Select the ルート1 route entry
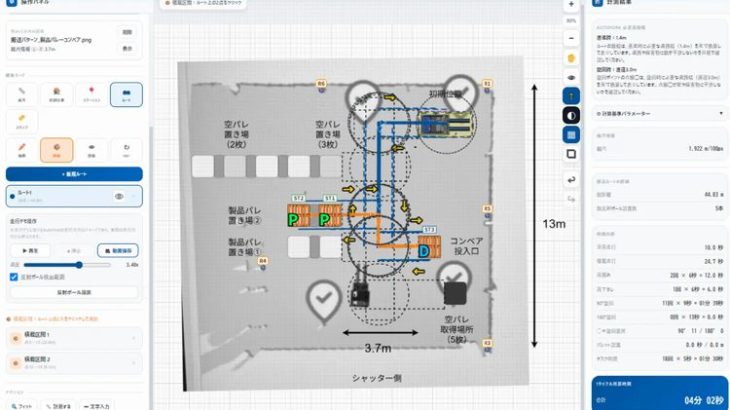Screen dimensions: 730x410 click(x=74, y=196)
